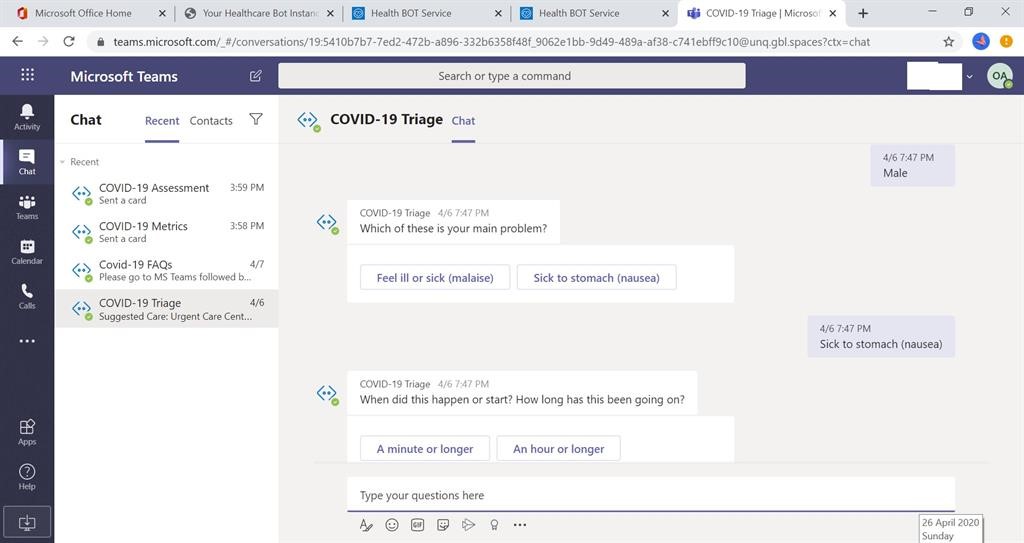Click 'When did this happen or start?' message
The width and height of the screenshot is (1024, 543).
[522, 400]
